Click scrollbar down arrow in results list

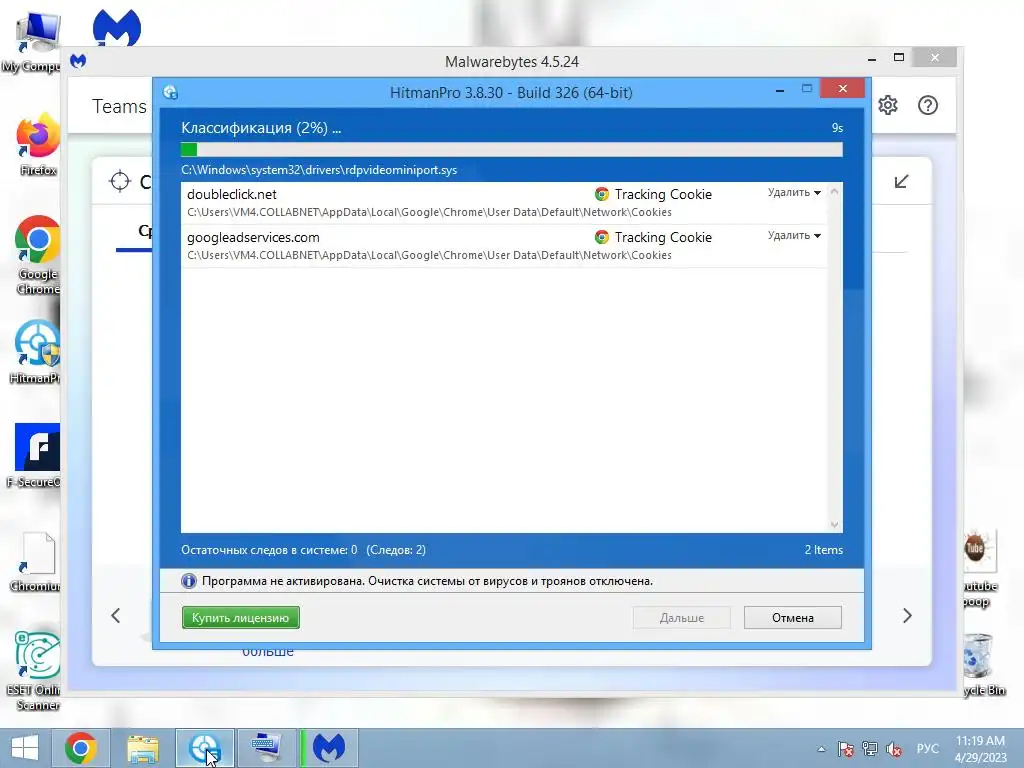click(834, 524)
